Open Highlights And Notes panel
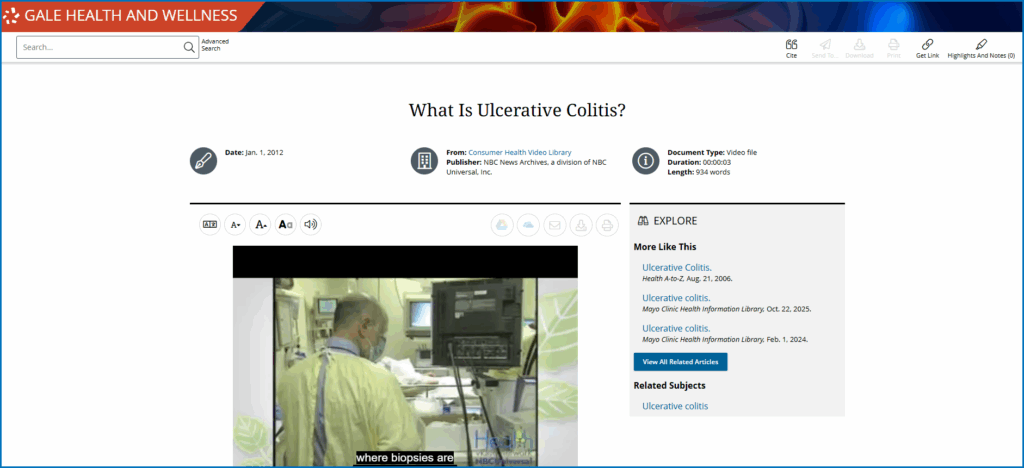Screen dimensions: 1024x468 click(980, 45)
